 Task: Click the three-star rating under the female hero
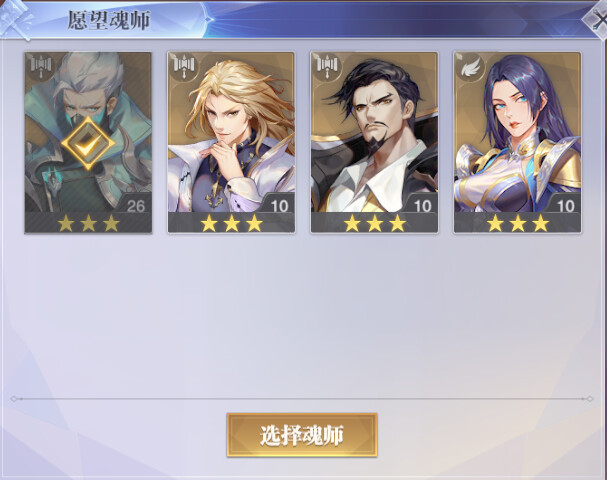(518, 223)
